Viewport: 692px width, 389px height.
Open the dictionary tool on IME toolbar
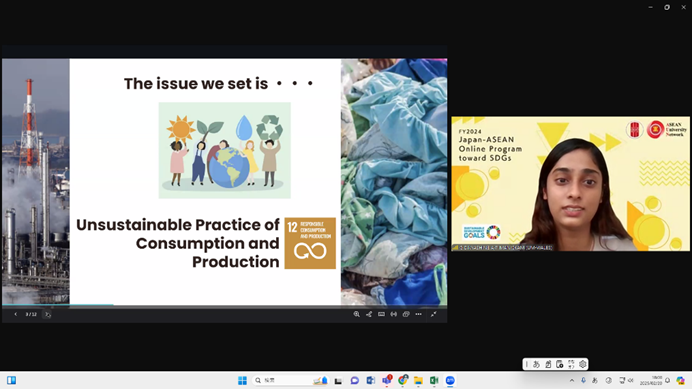point(560,364)
